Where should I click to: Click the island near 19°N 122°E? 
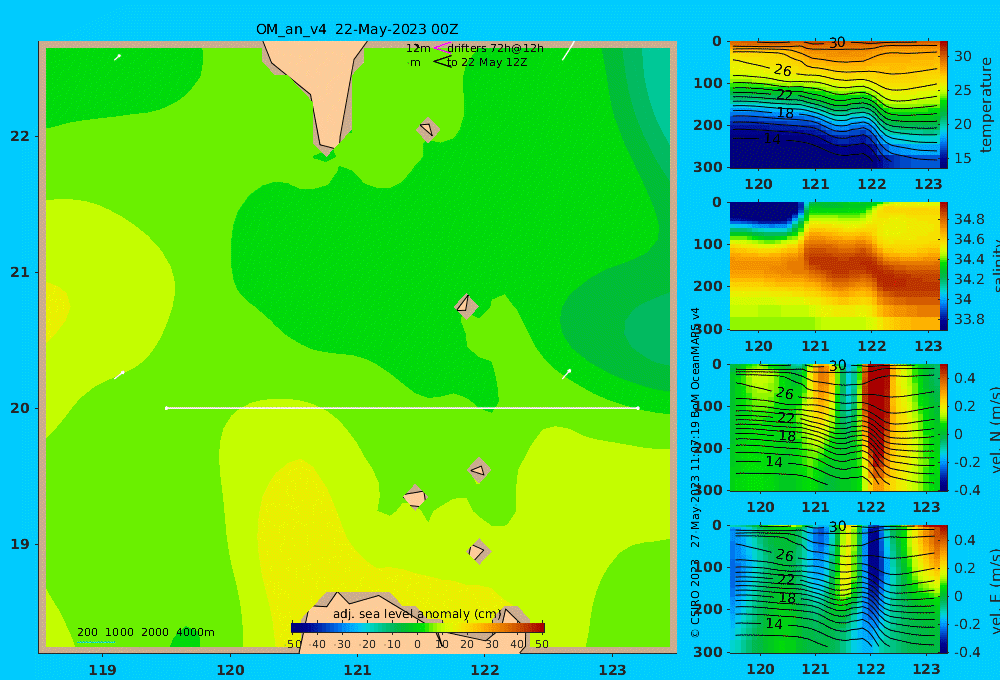tap(479, 551)
